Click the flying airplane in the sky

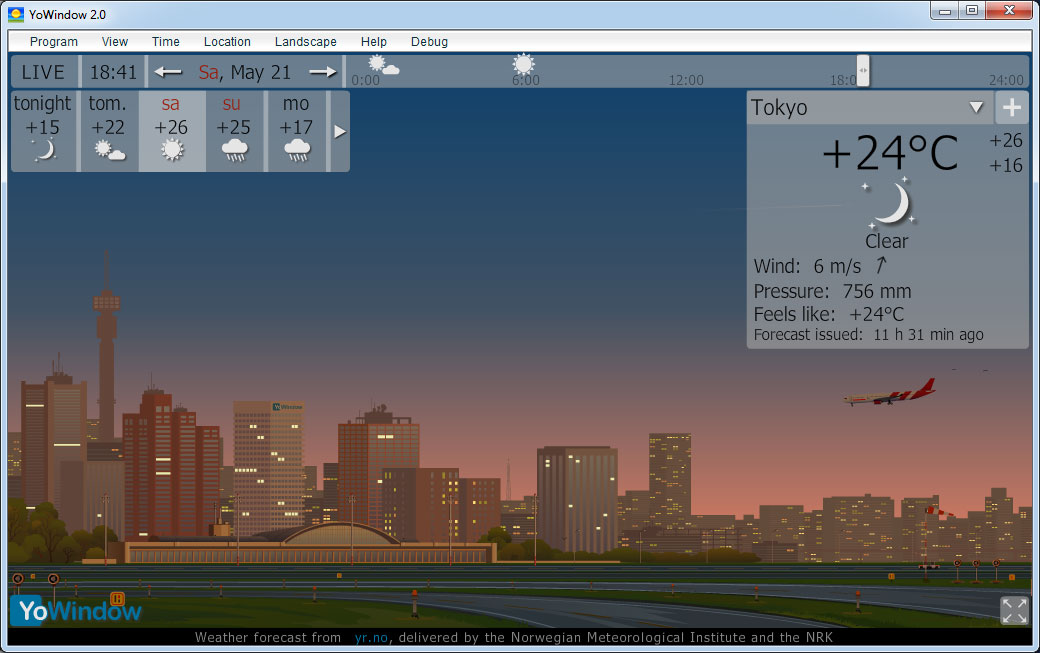point(889,393)
